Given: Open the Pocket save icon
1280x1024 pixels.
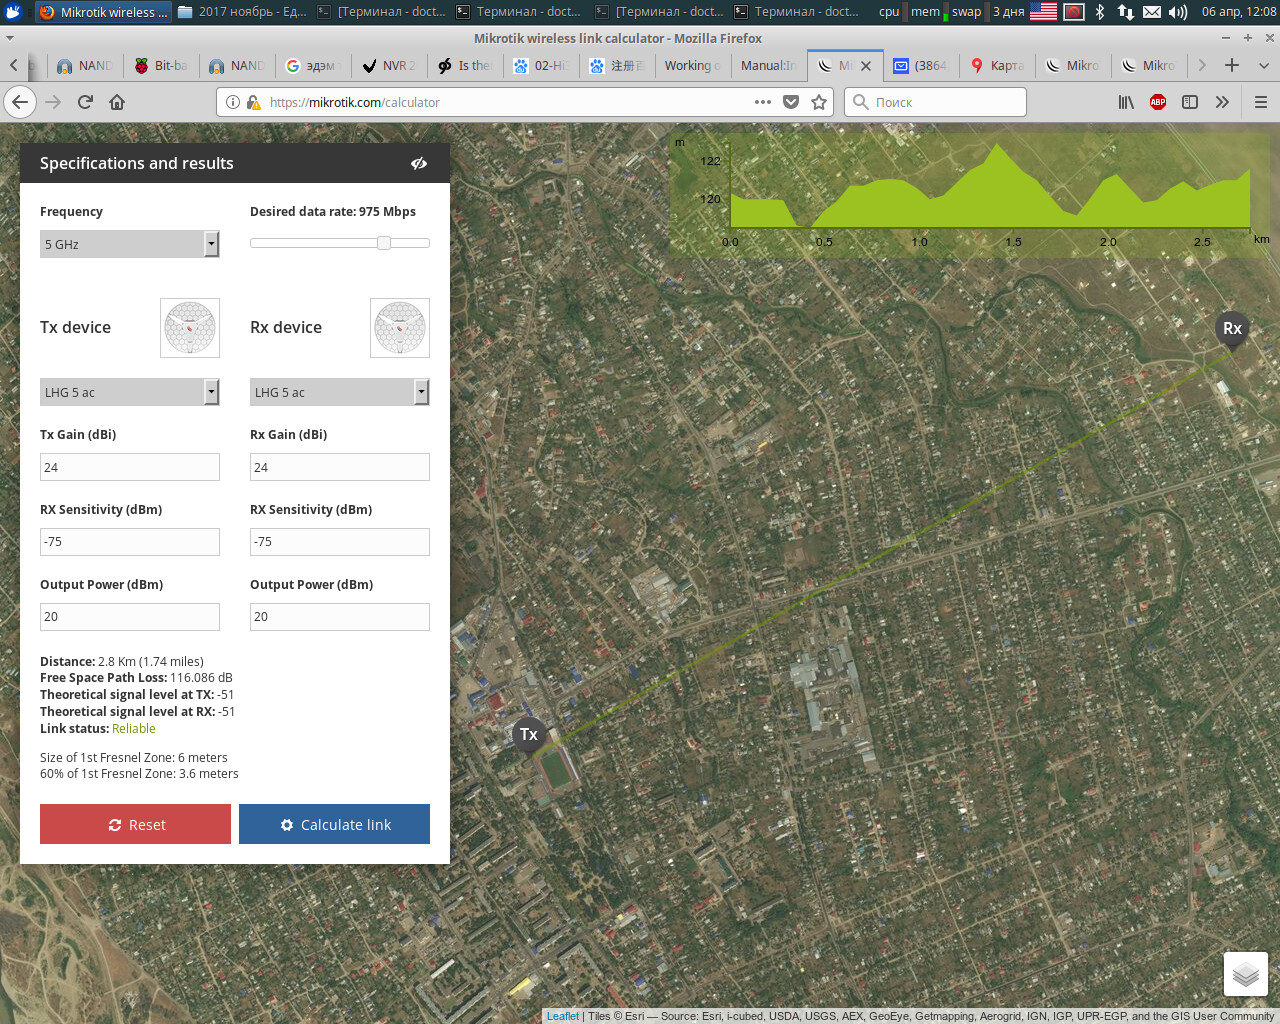Looking at the screenshot, I should (791, 102).
